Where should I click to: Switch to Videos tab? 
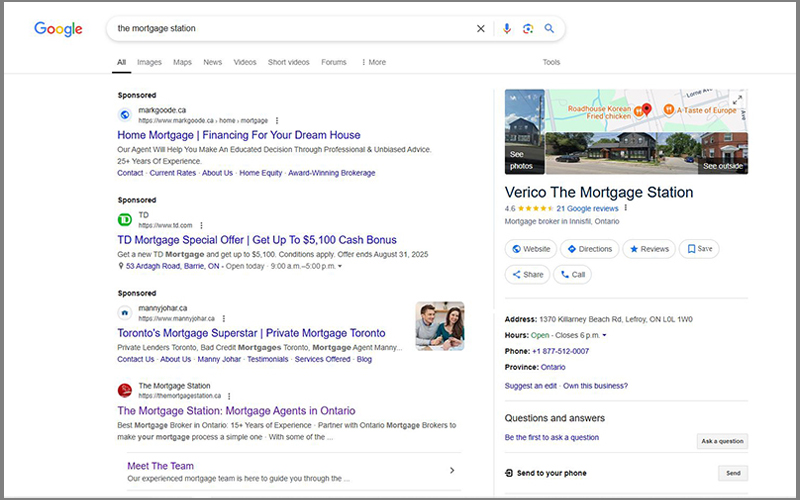coord(245,62)
